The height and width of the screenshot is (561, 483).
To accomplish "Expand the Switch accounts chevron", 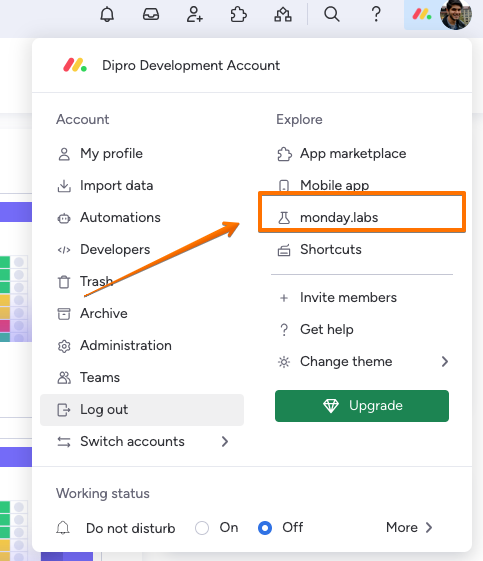I will pos(225,442).
